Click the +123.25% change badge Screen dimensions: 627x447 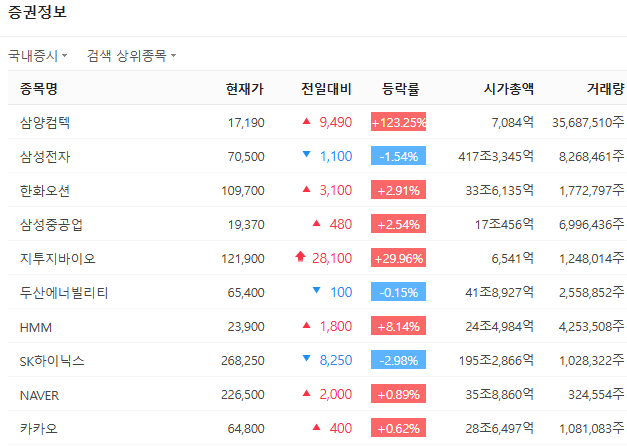pyautogui.click(x=398, y=122)
